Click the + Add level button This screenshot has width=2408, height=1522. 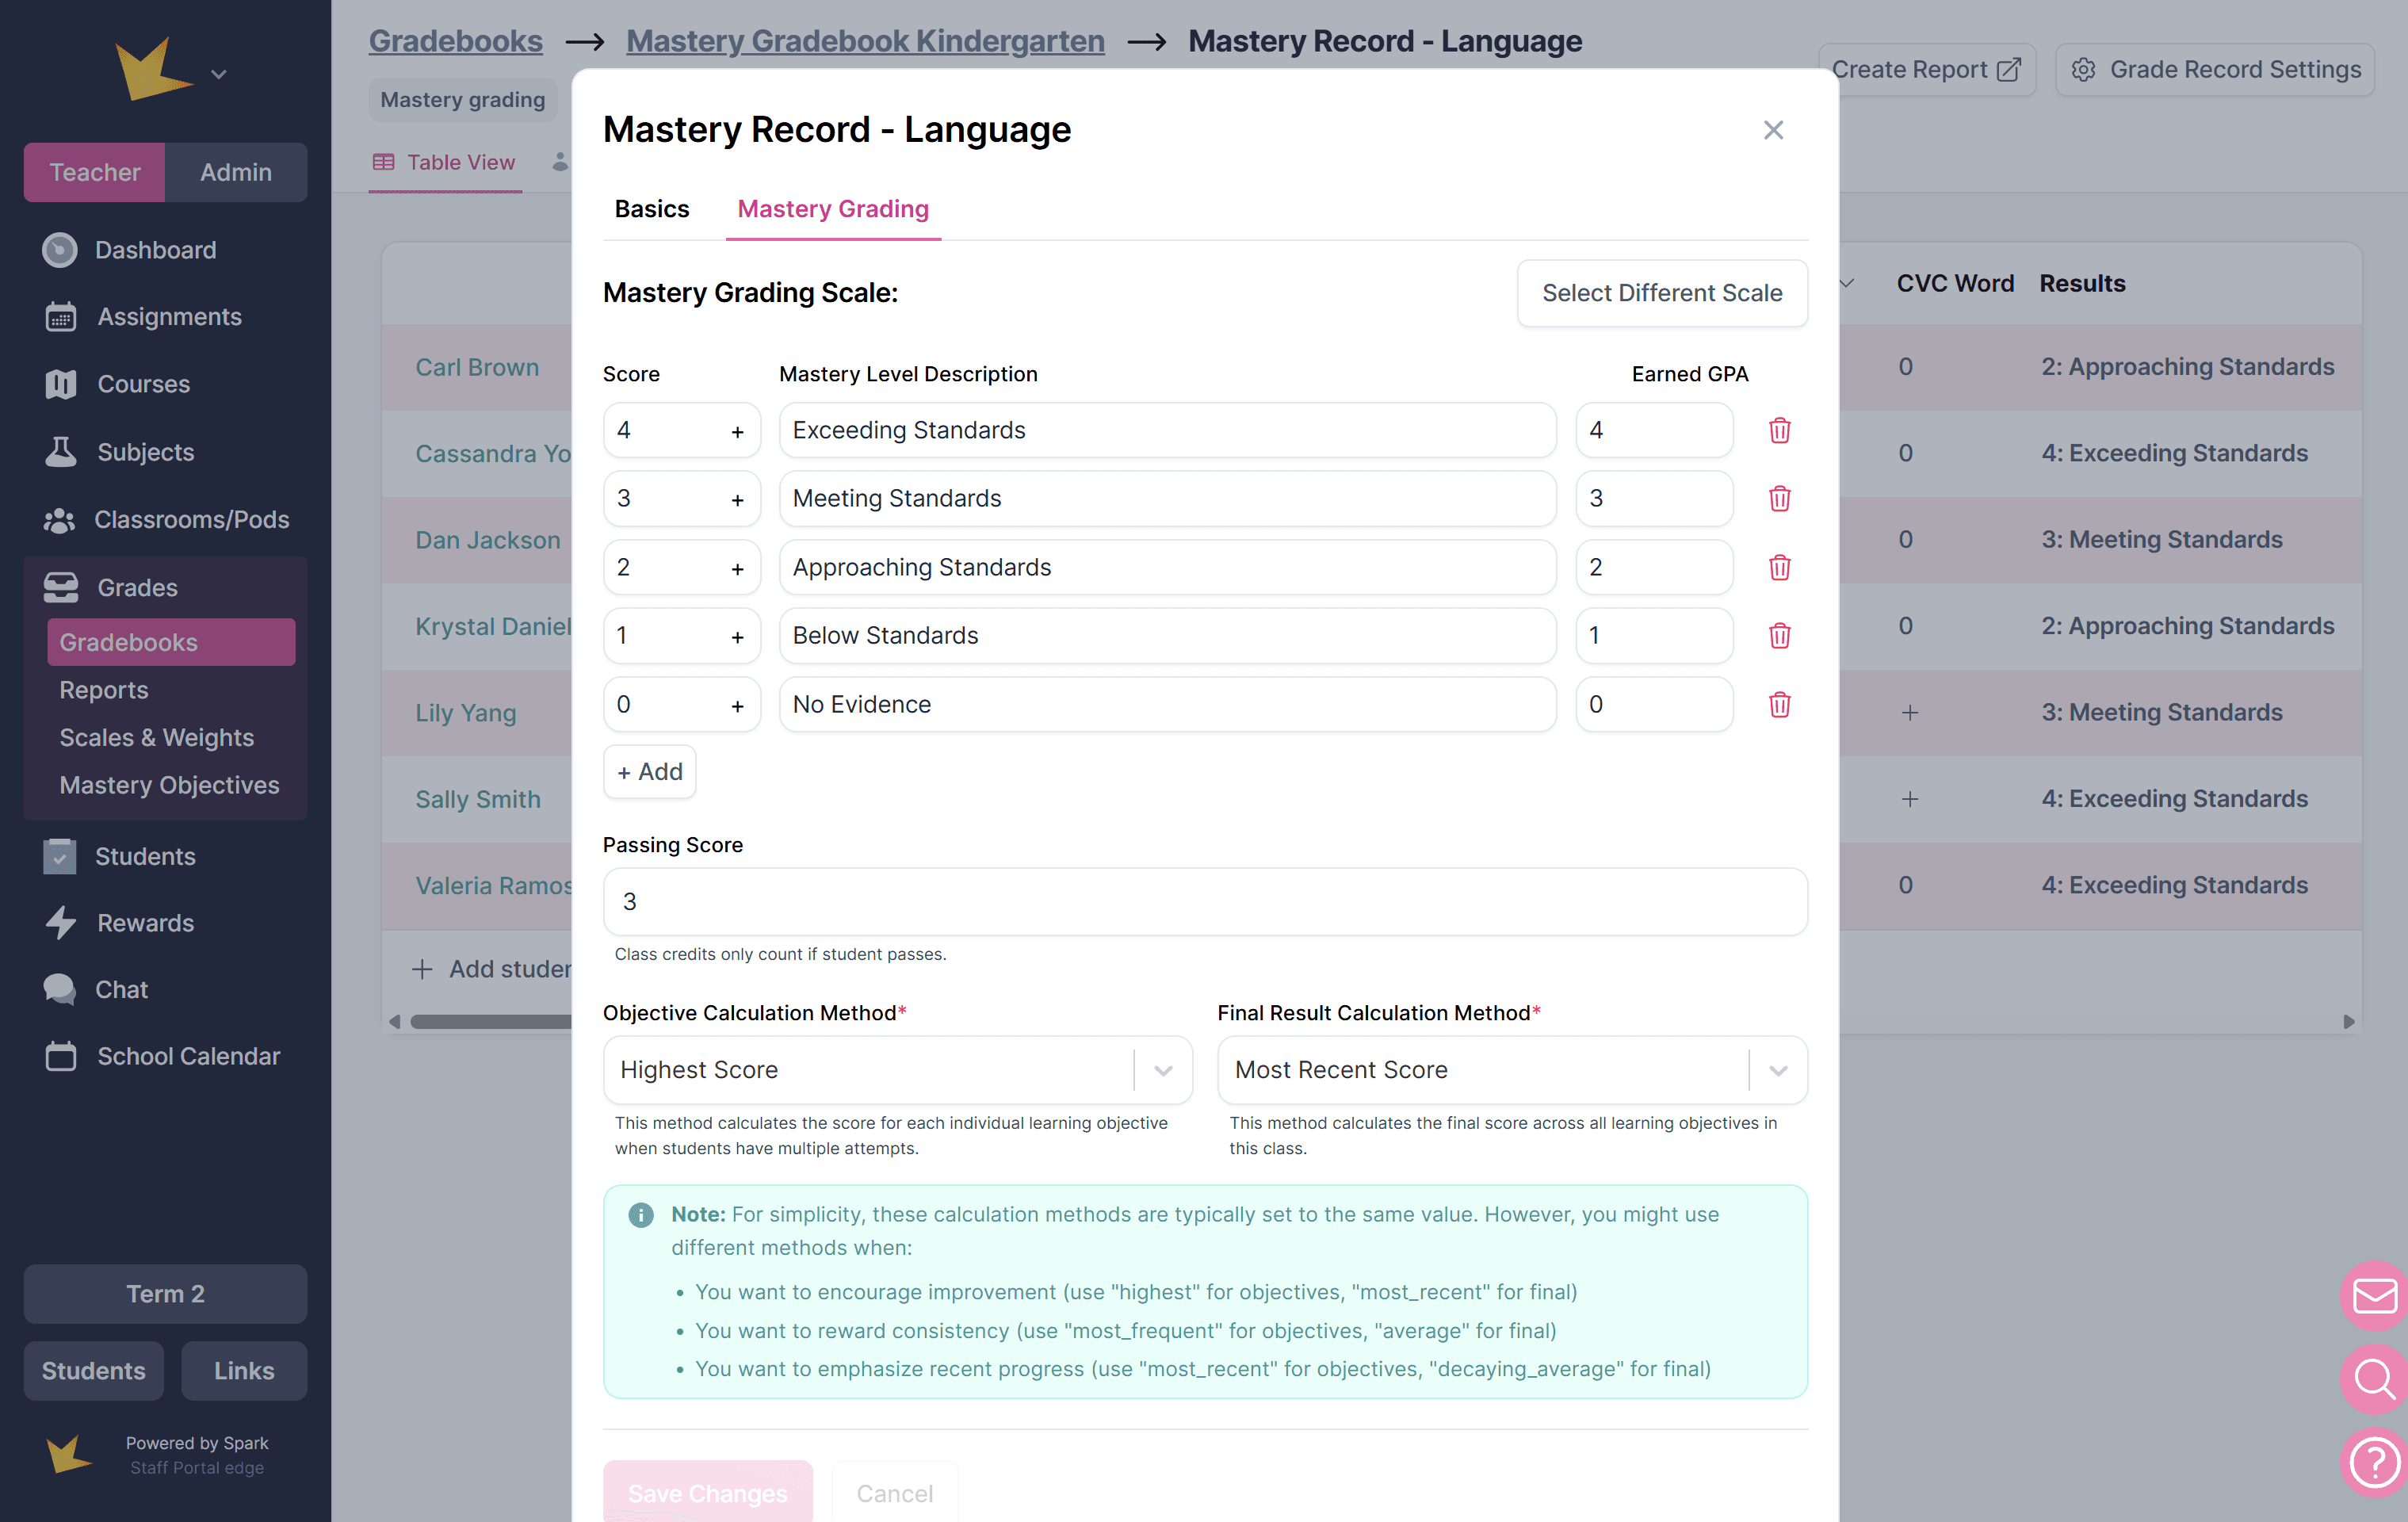click(x=649, y=772)
